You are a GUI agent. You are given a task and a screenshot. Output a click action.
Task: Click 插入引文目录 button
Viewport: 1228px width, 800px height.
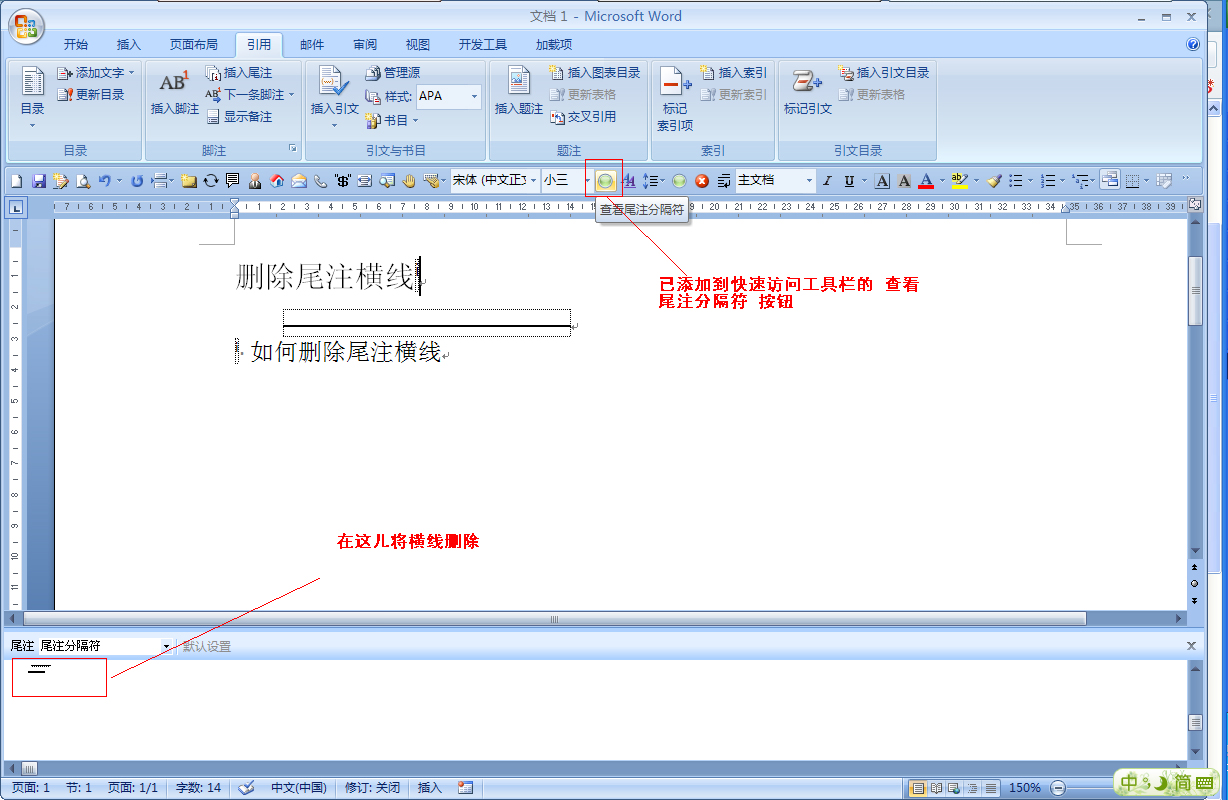tap(884, 73)
